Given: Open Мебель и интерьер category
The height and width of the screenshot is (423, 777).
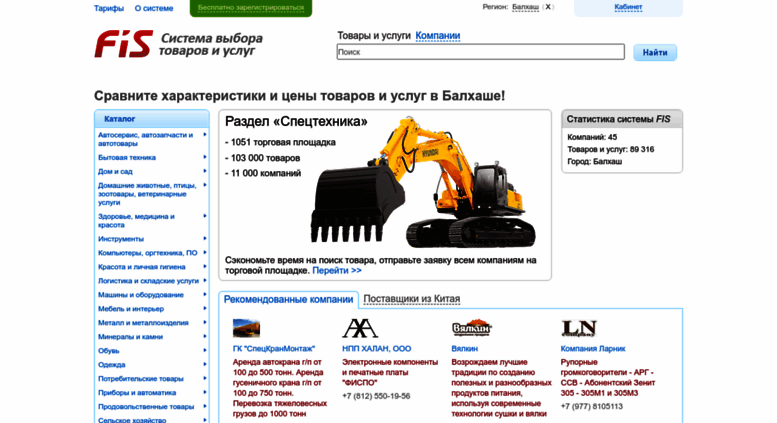Looking at the screenshot, I should point(131,309).
